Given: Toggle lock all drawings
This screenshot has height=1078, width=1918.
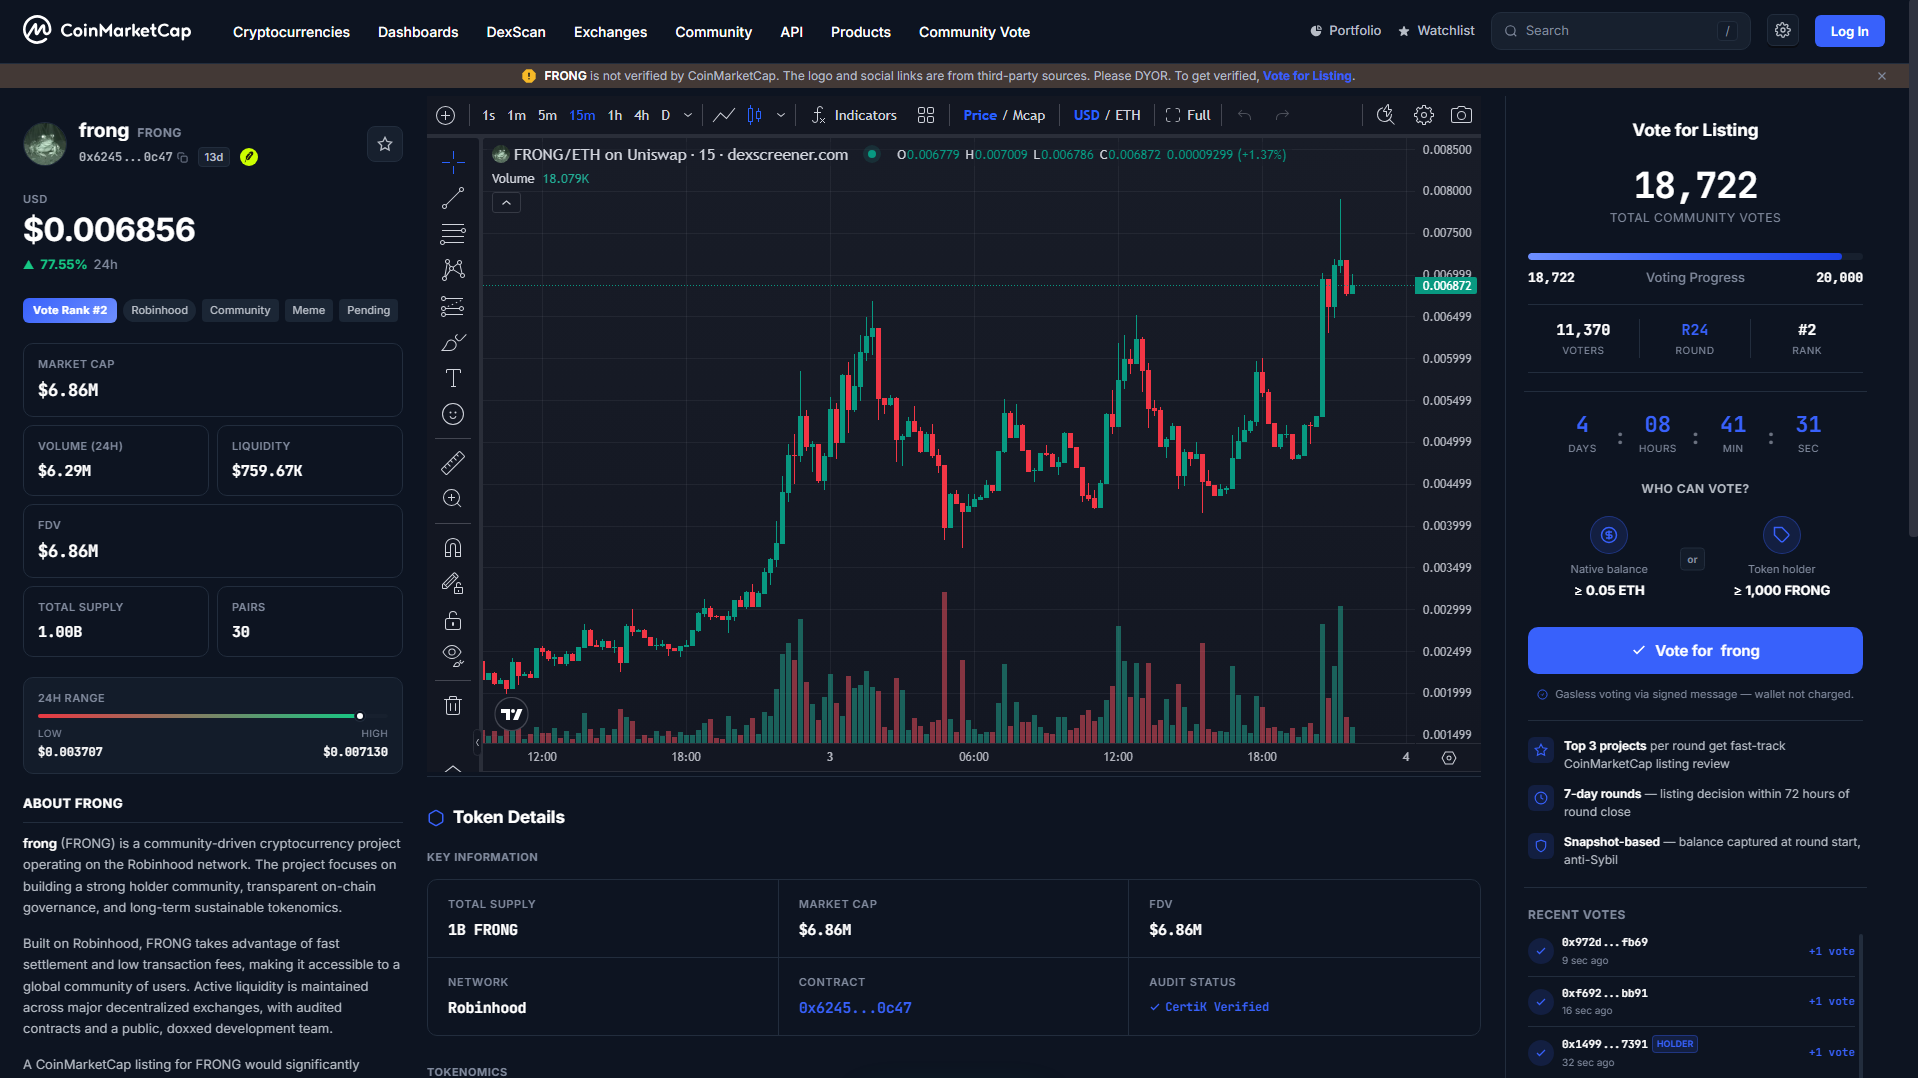Looking at the screenshot, I should point(453,620).
